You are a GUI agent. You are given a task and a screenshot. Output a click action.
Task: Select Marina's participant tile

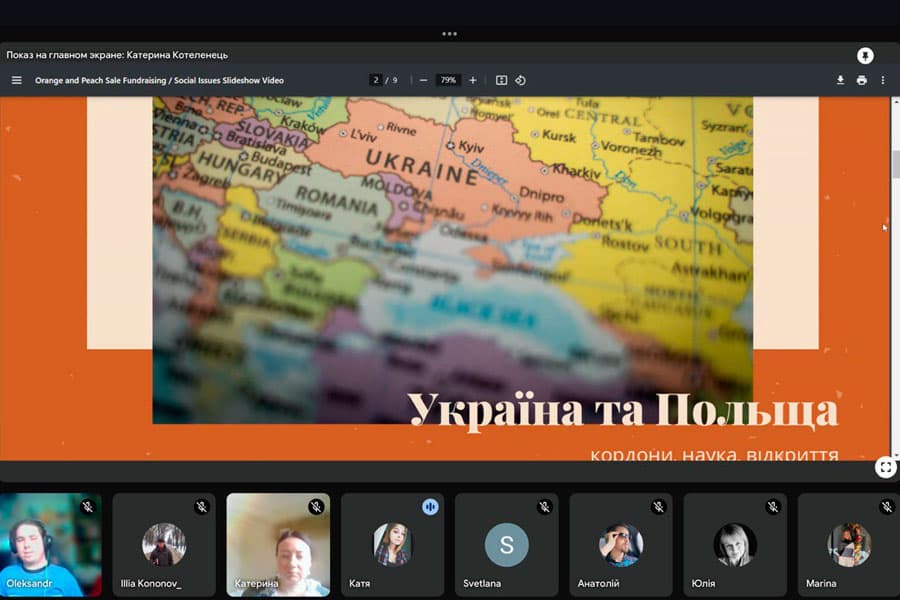[849, 545]
